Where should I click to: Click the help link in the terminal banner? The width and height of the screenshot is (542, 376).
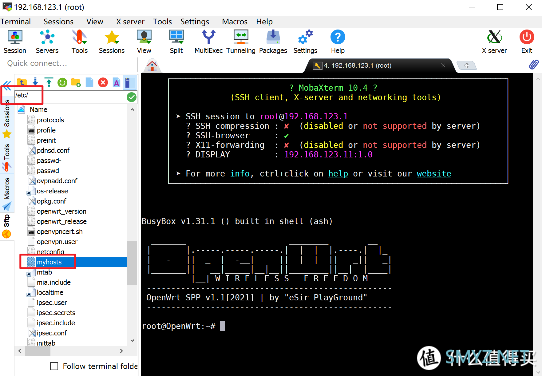[x=338, y=173]
